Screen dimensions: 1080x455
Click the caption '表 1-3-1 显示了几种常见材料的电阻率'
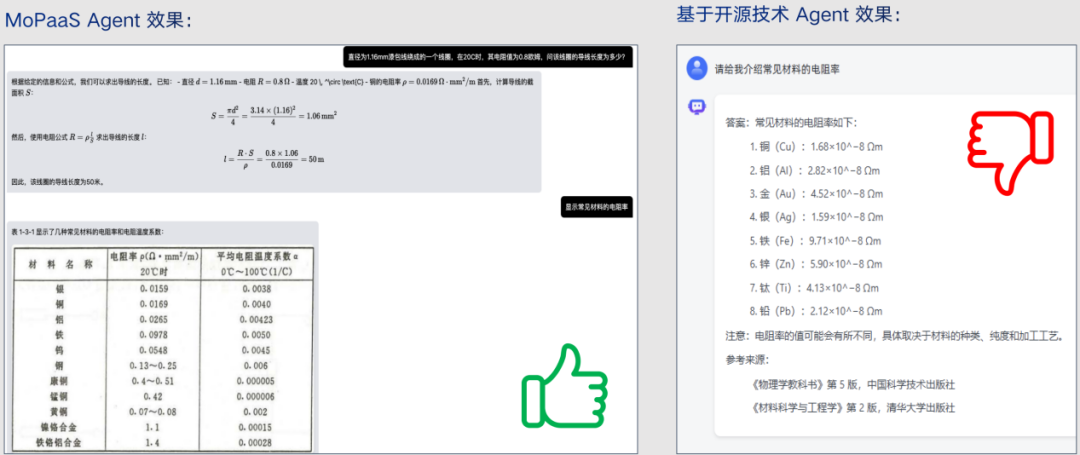[x=87, y=232]
